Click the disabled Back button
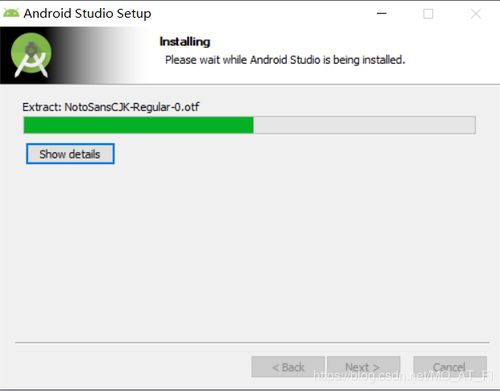 pyautogui.click(x=288, y=367)
